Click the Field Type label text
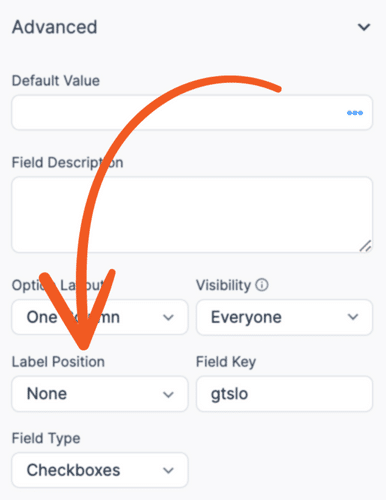Screen dimensions: 386x500 [46, 438]
